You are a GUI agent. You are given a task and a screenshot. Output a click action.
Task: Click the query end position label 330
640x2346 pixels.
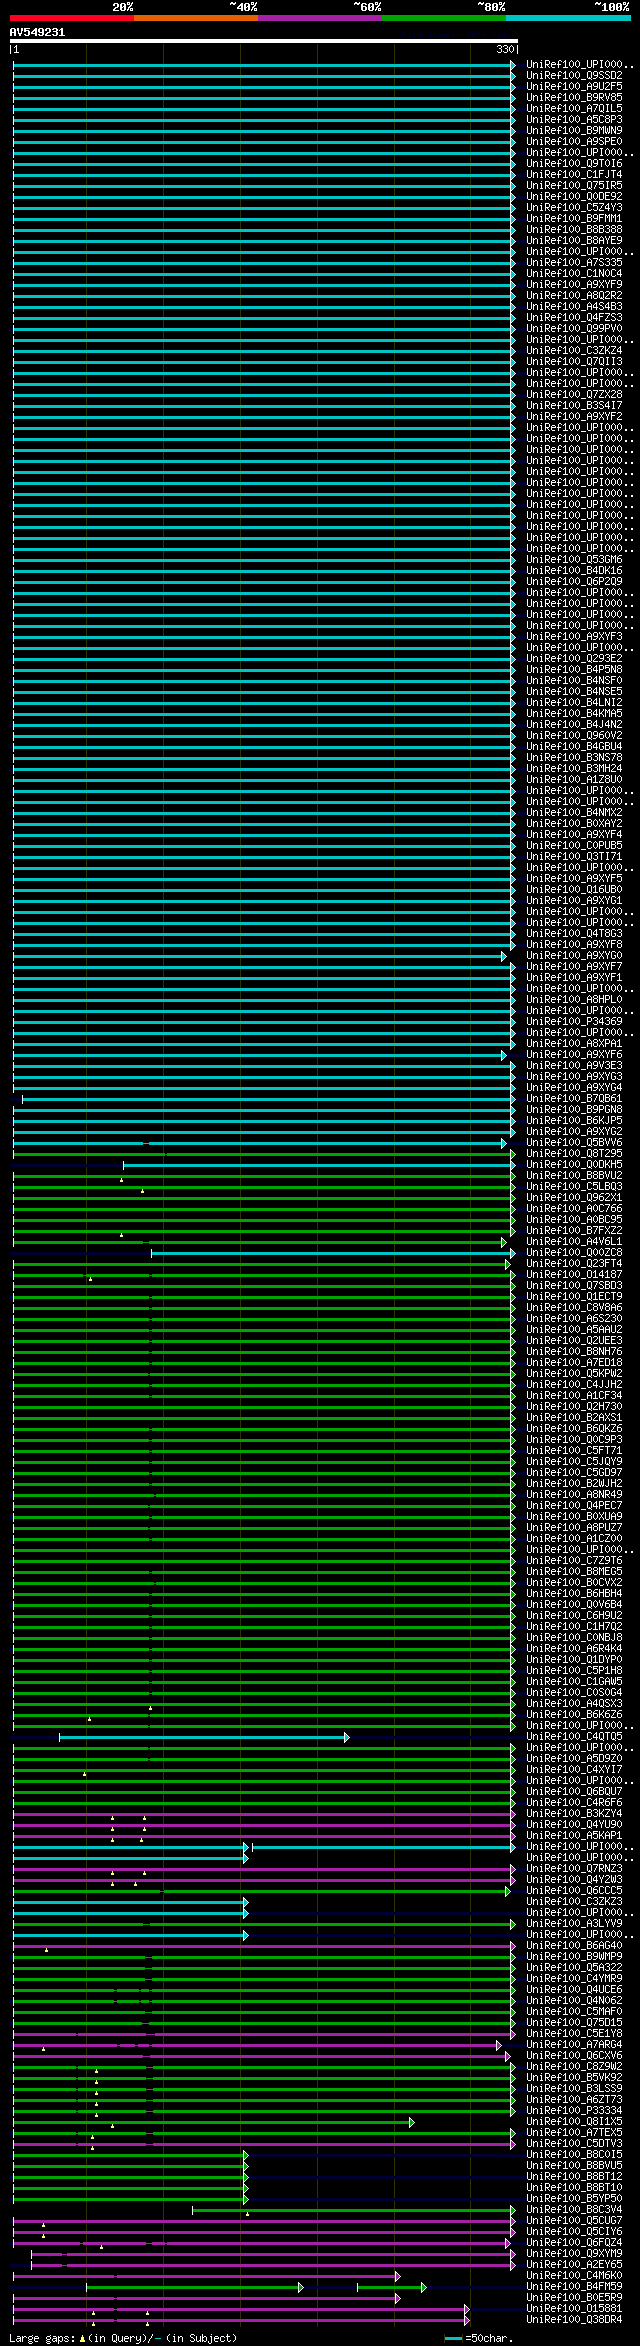click(x=505, y=49)
